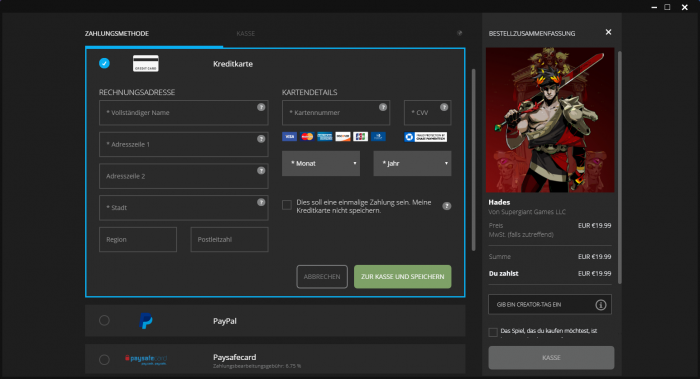
Task: Click help icon in Adresszeile 1 field
Action: click(261, 139)
